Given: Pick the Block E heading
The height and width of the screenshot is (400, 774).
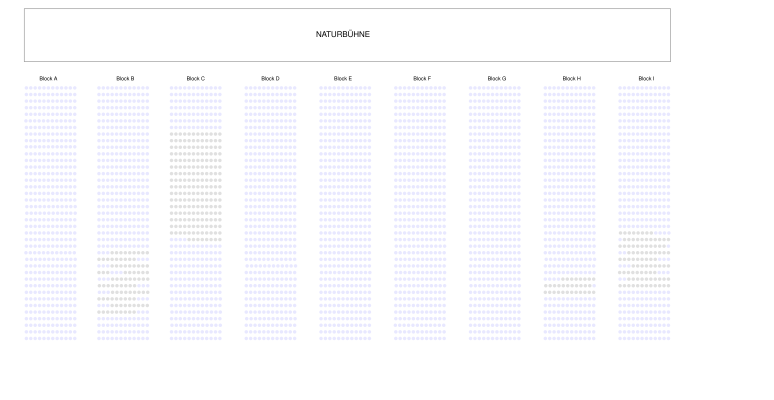Looking at the screenshot, I should click(x=343, y=78).
